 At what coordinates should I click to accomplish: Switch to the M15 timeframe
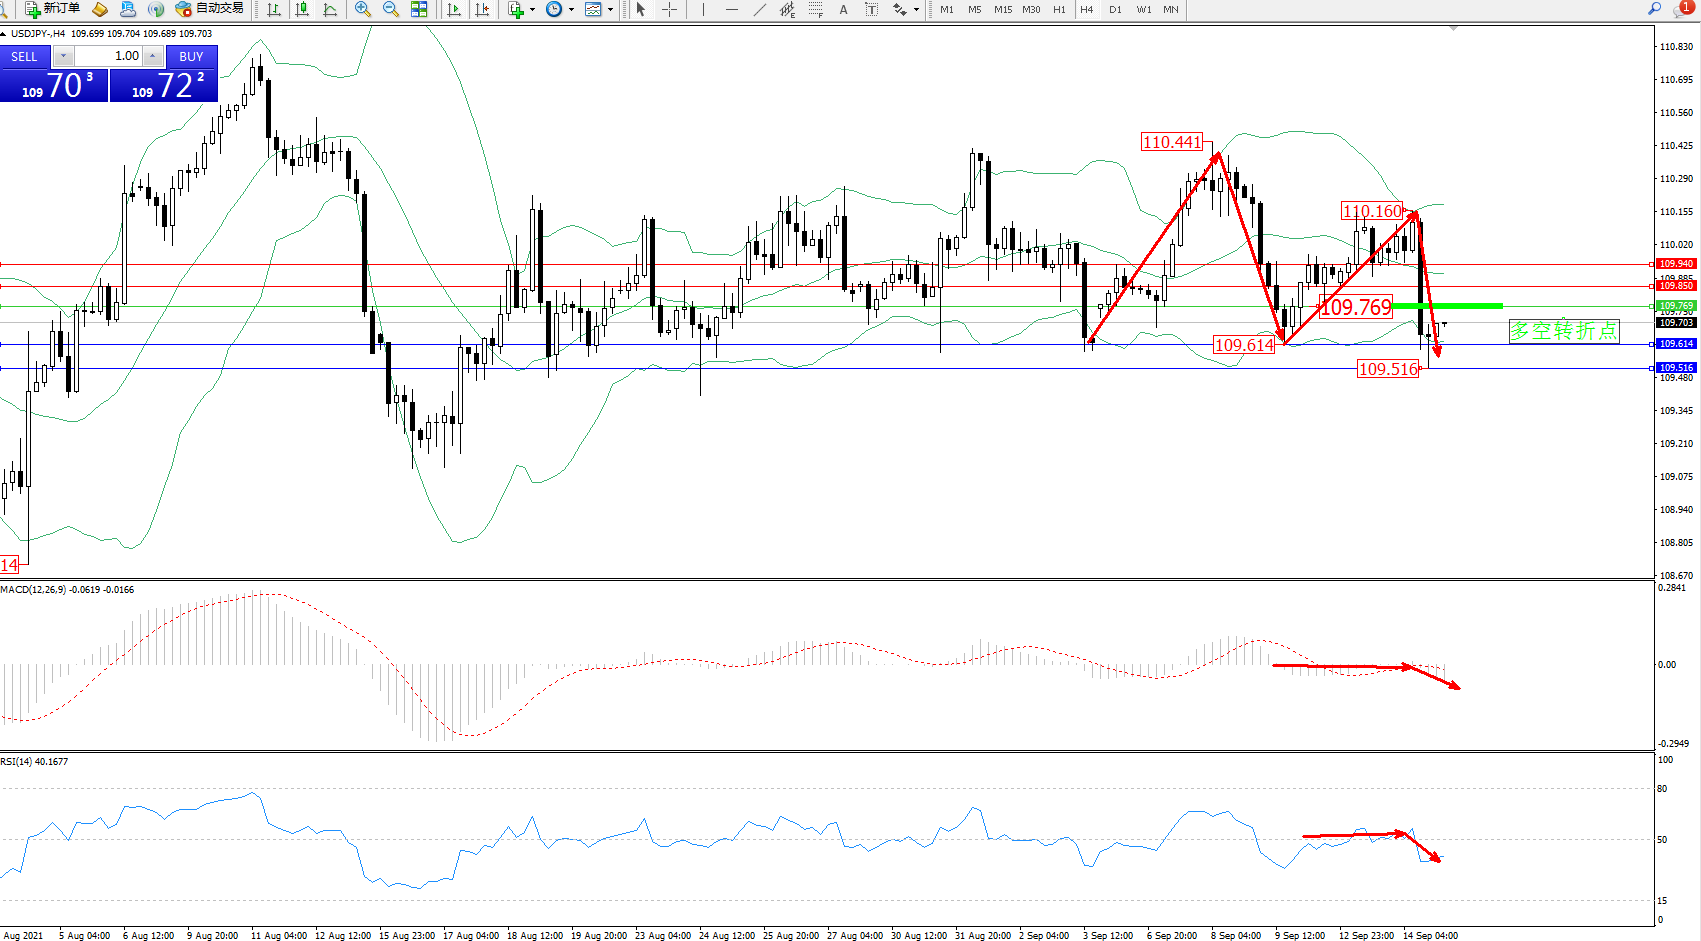coord(1002,9)
